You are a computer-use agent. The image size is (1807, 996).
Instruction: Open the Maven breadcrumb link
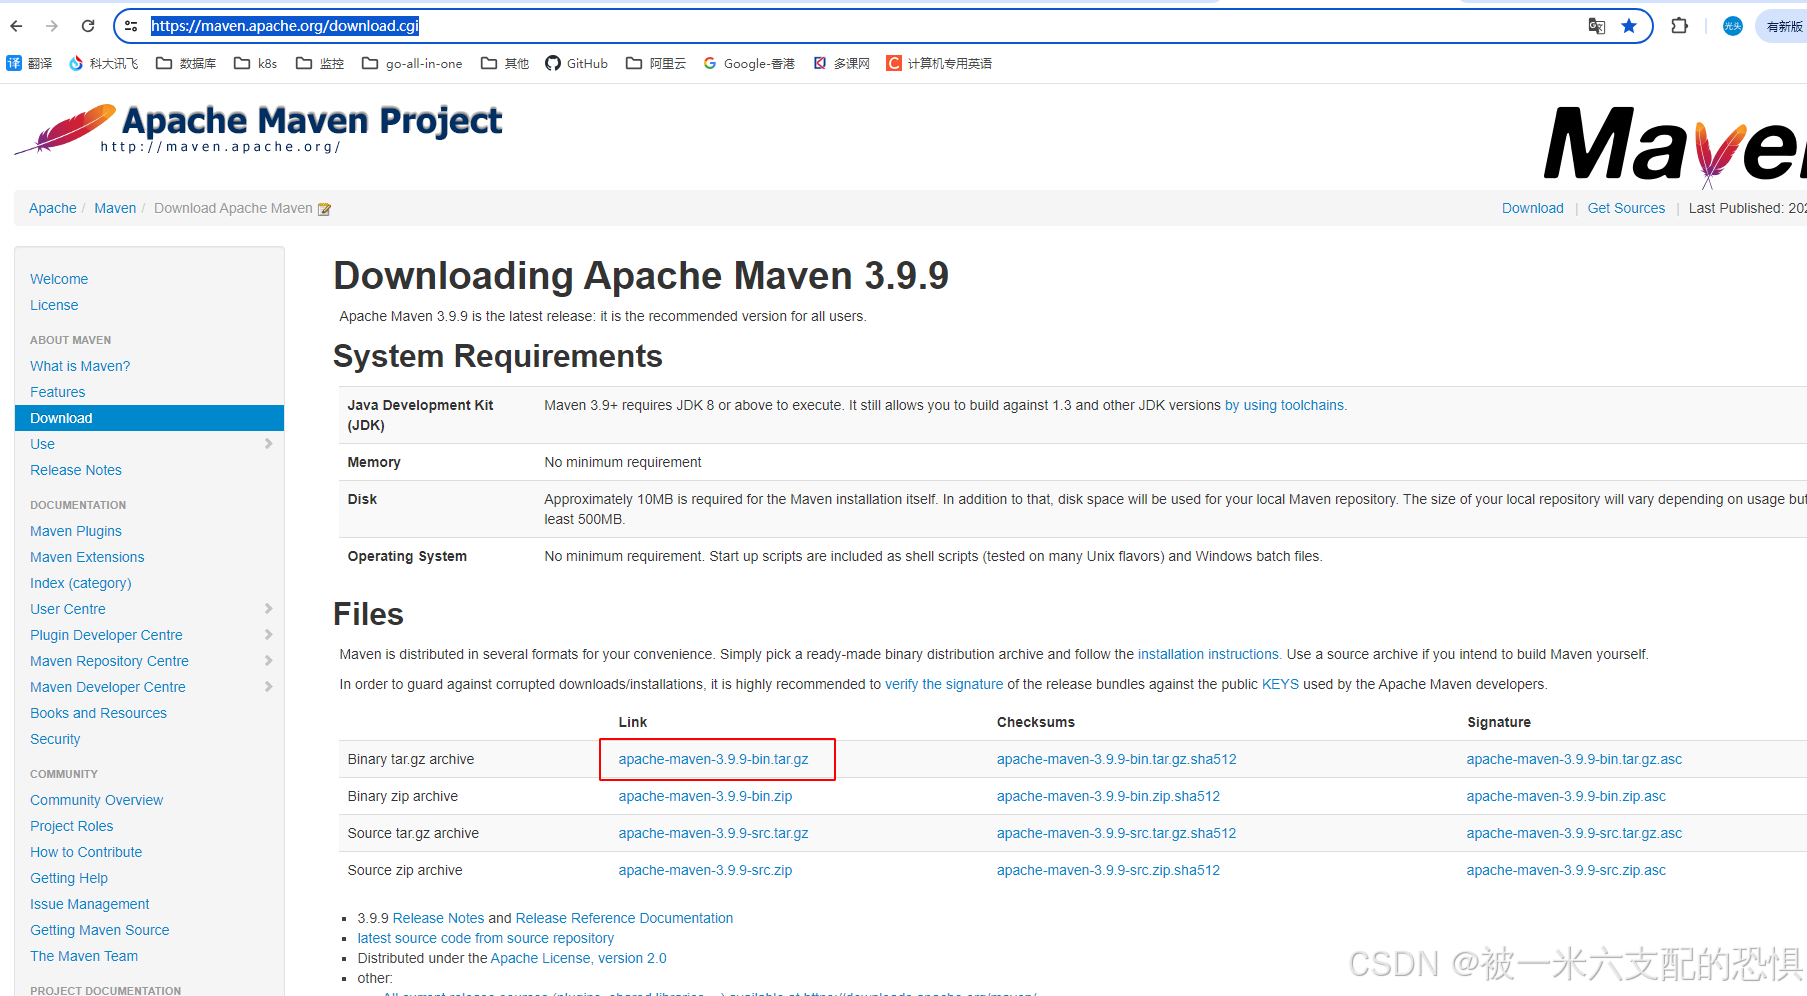115,208
